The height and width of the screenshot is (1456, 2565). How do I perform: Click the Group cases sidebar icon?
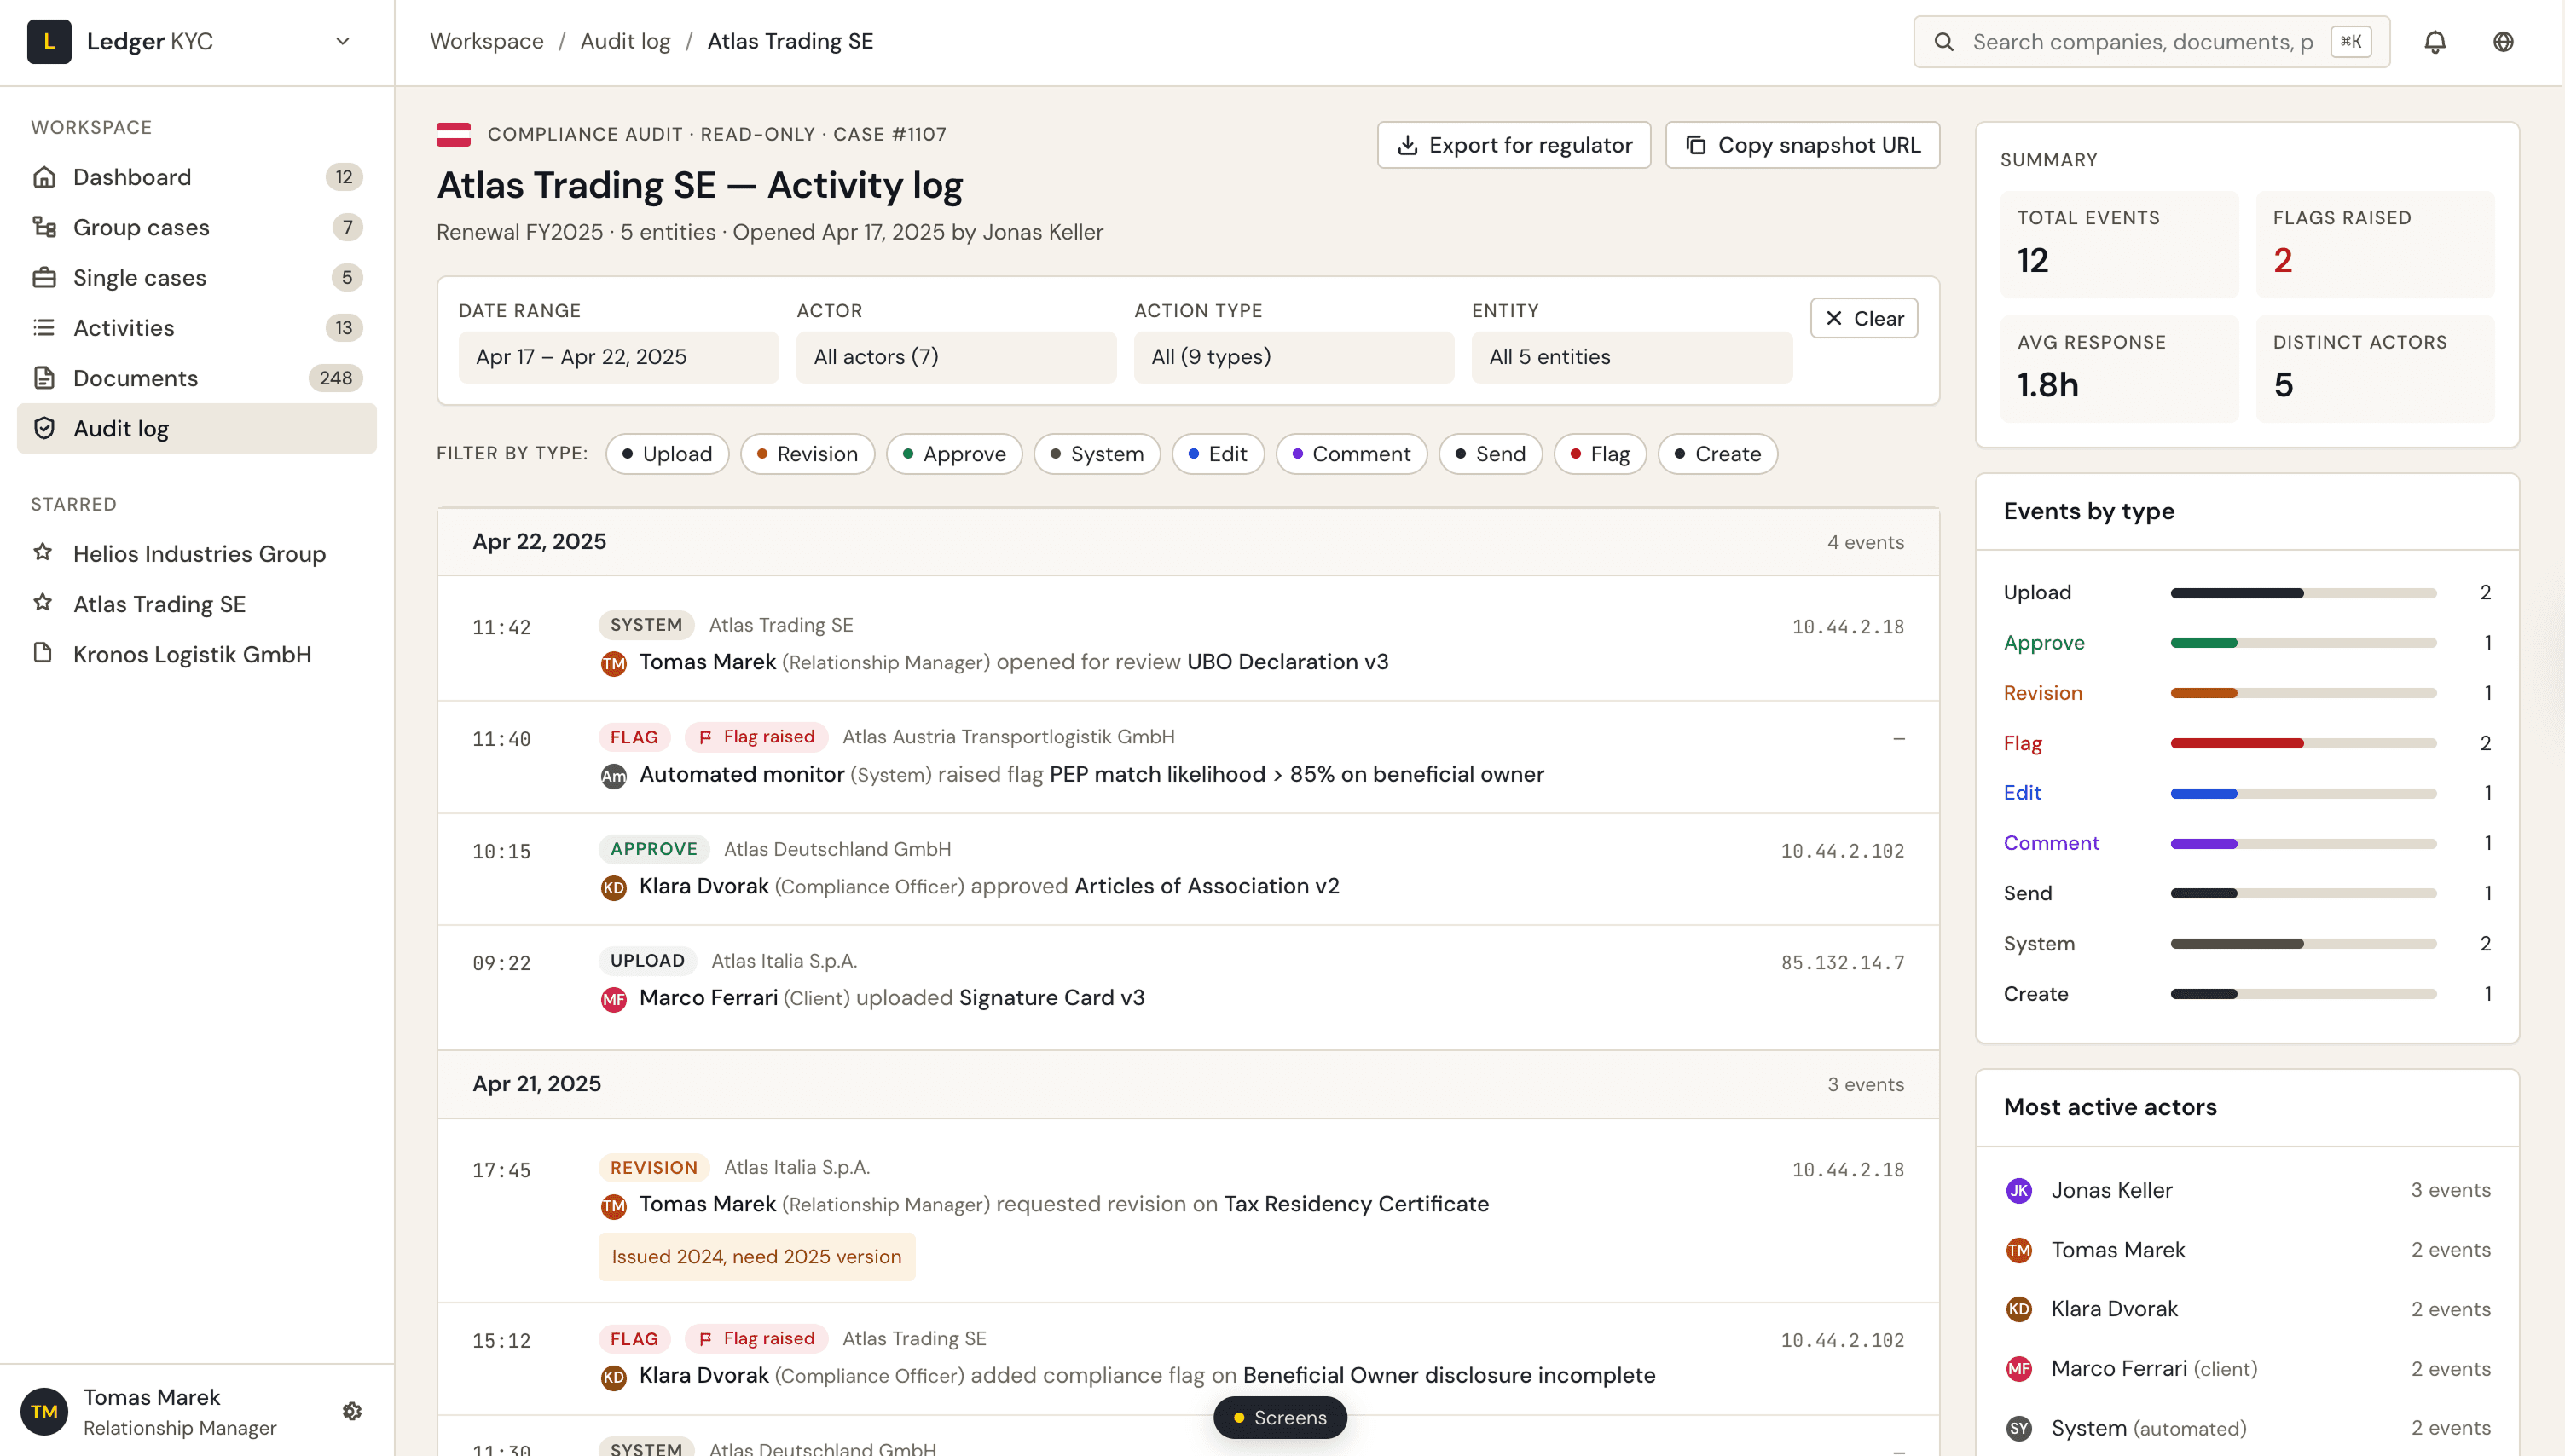click(x=44, y=227)
